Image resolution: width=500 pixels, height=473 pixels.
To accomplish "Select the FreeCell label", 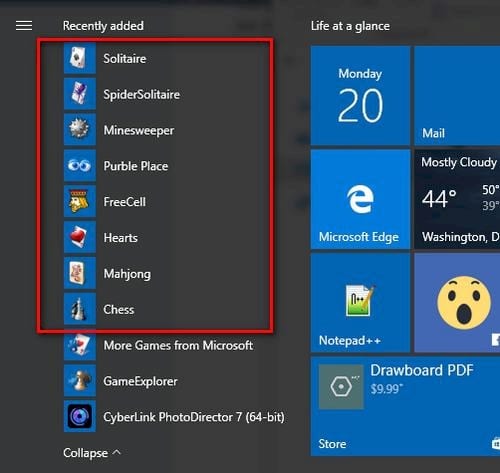I will tap(125, 202).
